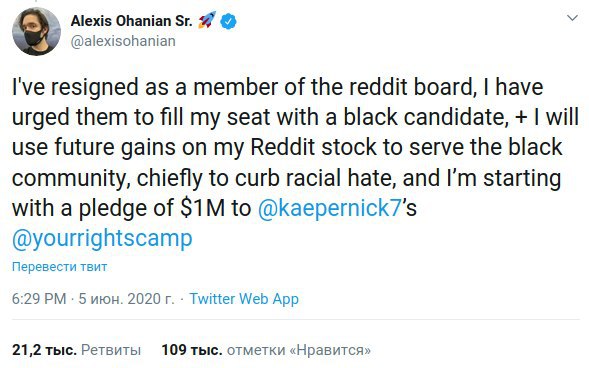Click the Ретвиты label
589x368 pixels.
click(111, 350)
